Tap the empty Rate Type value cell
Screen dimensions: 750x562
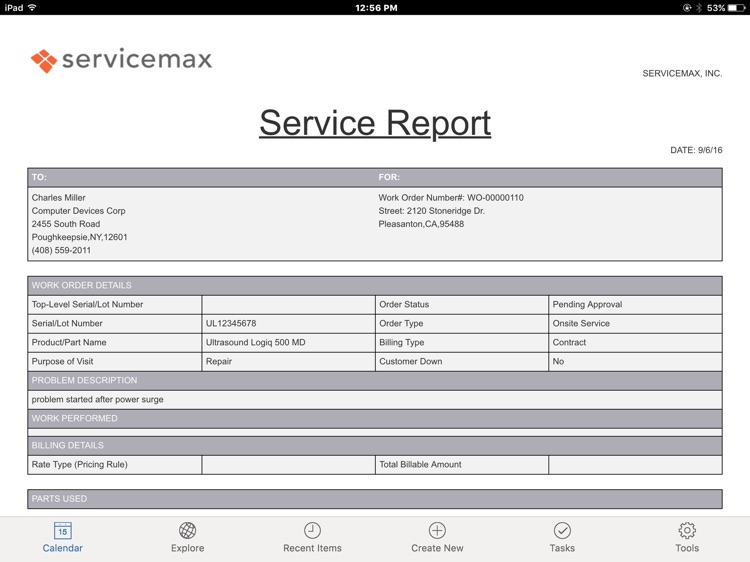pos(288,464)
